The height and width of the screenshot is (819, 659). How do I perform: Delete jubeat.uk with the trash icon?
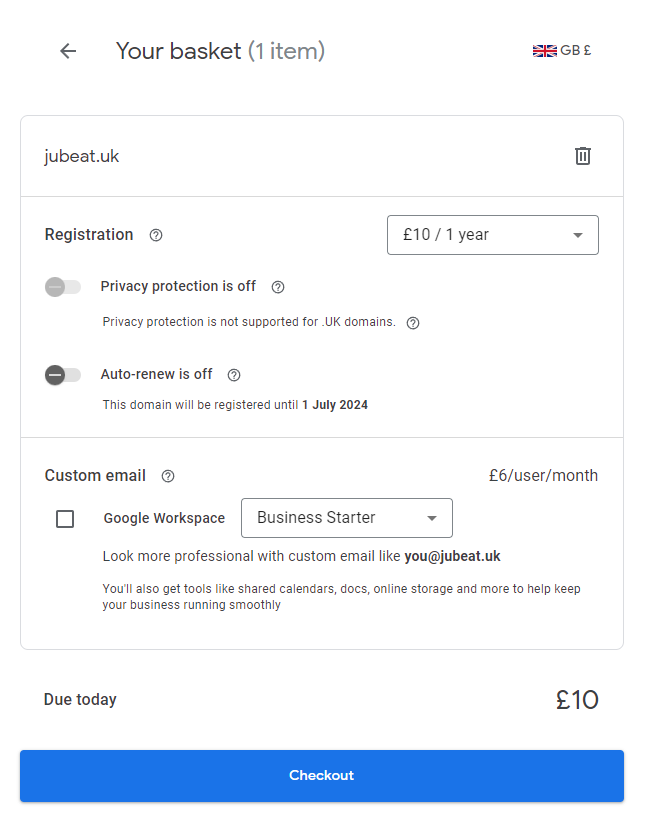pos(583,156)
